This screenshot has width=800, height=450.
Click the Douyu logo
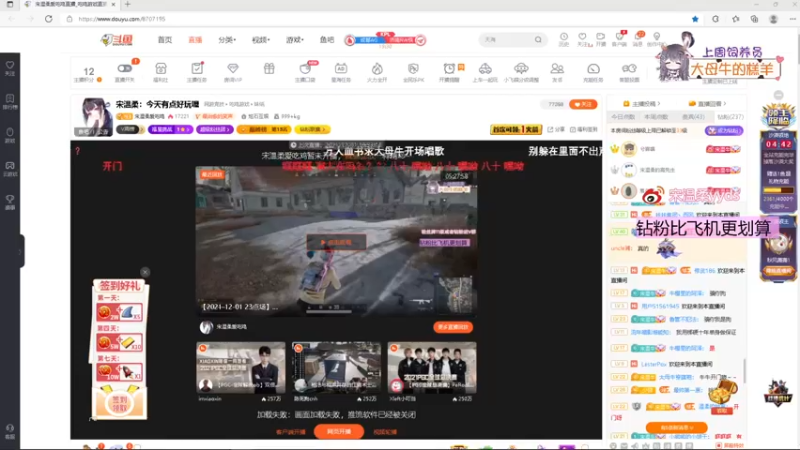[117, 40]
